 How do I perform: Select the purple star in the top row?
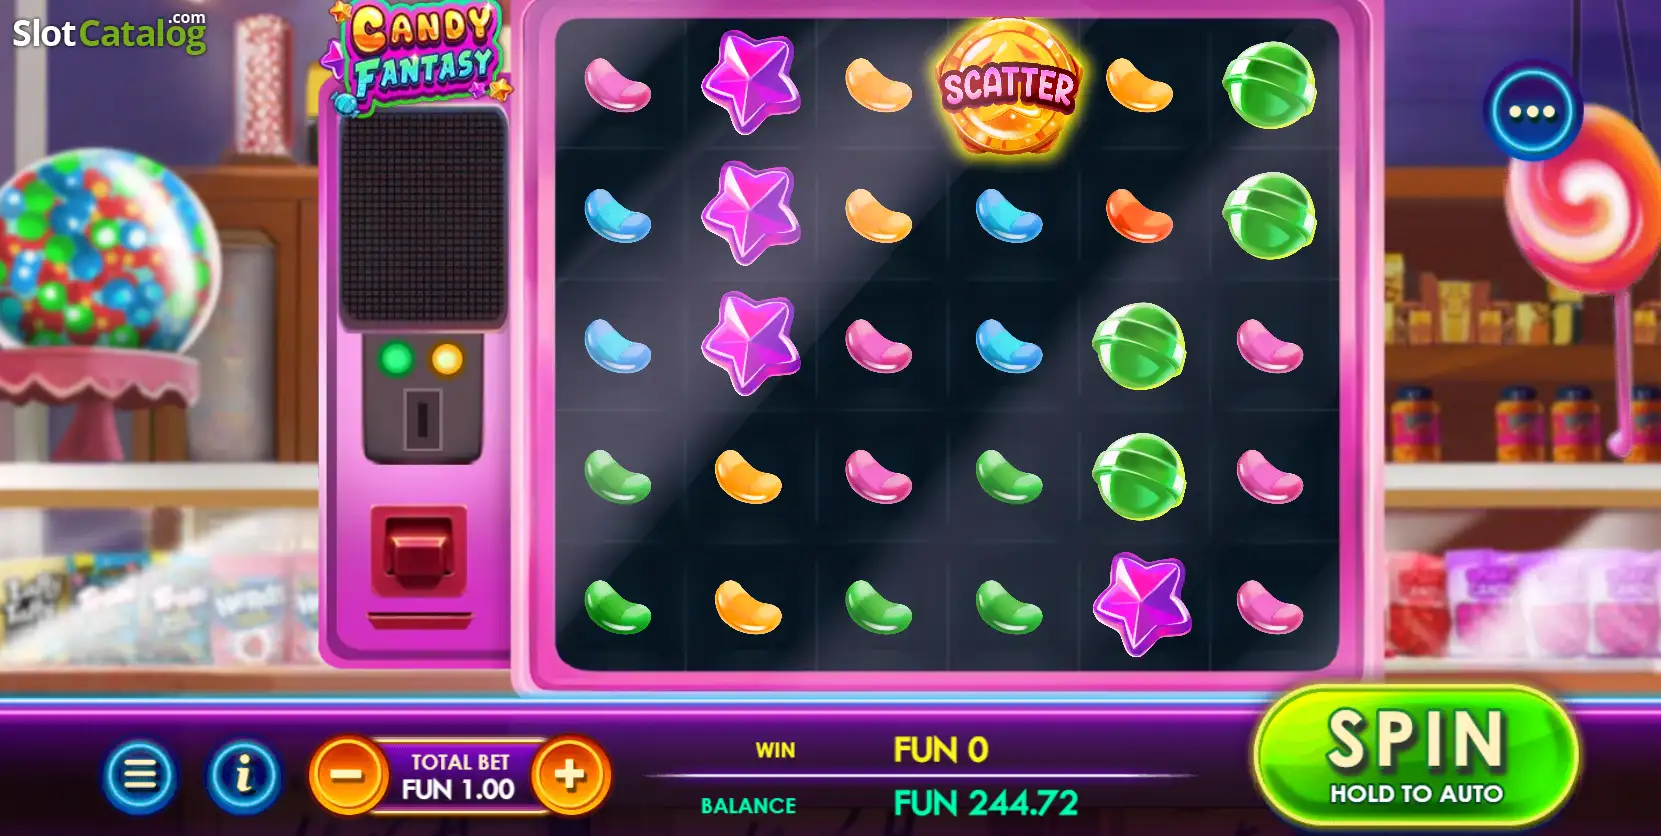tap(750, 82)
